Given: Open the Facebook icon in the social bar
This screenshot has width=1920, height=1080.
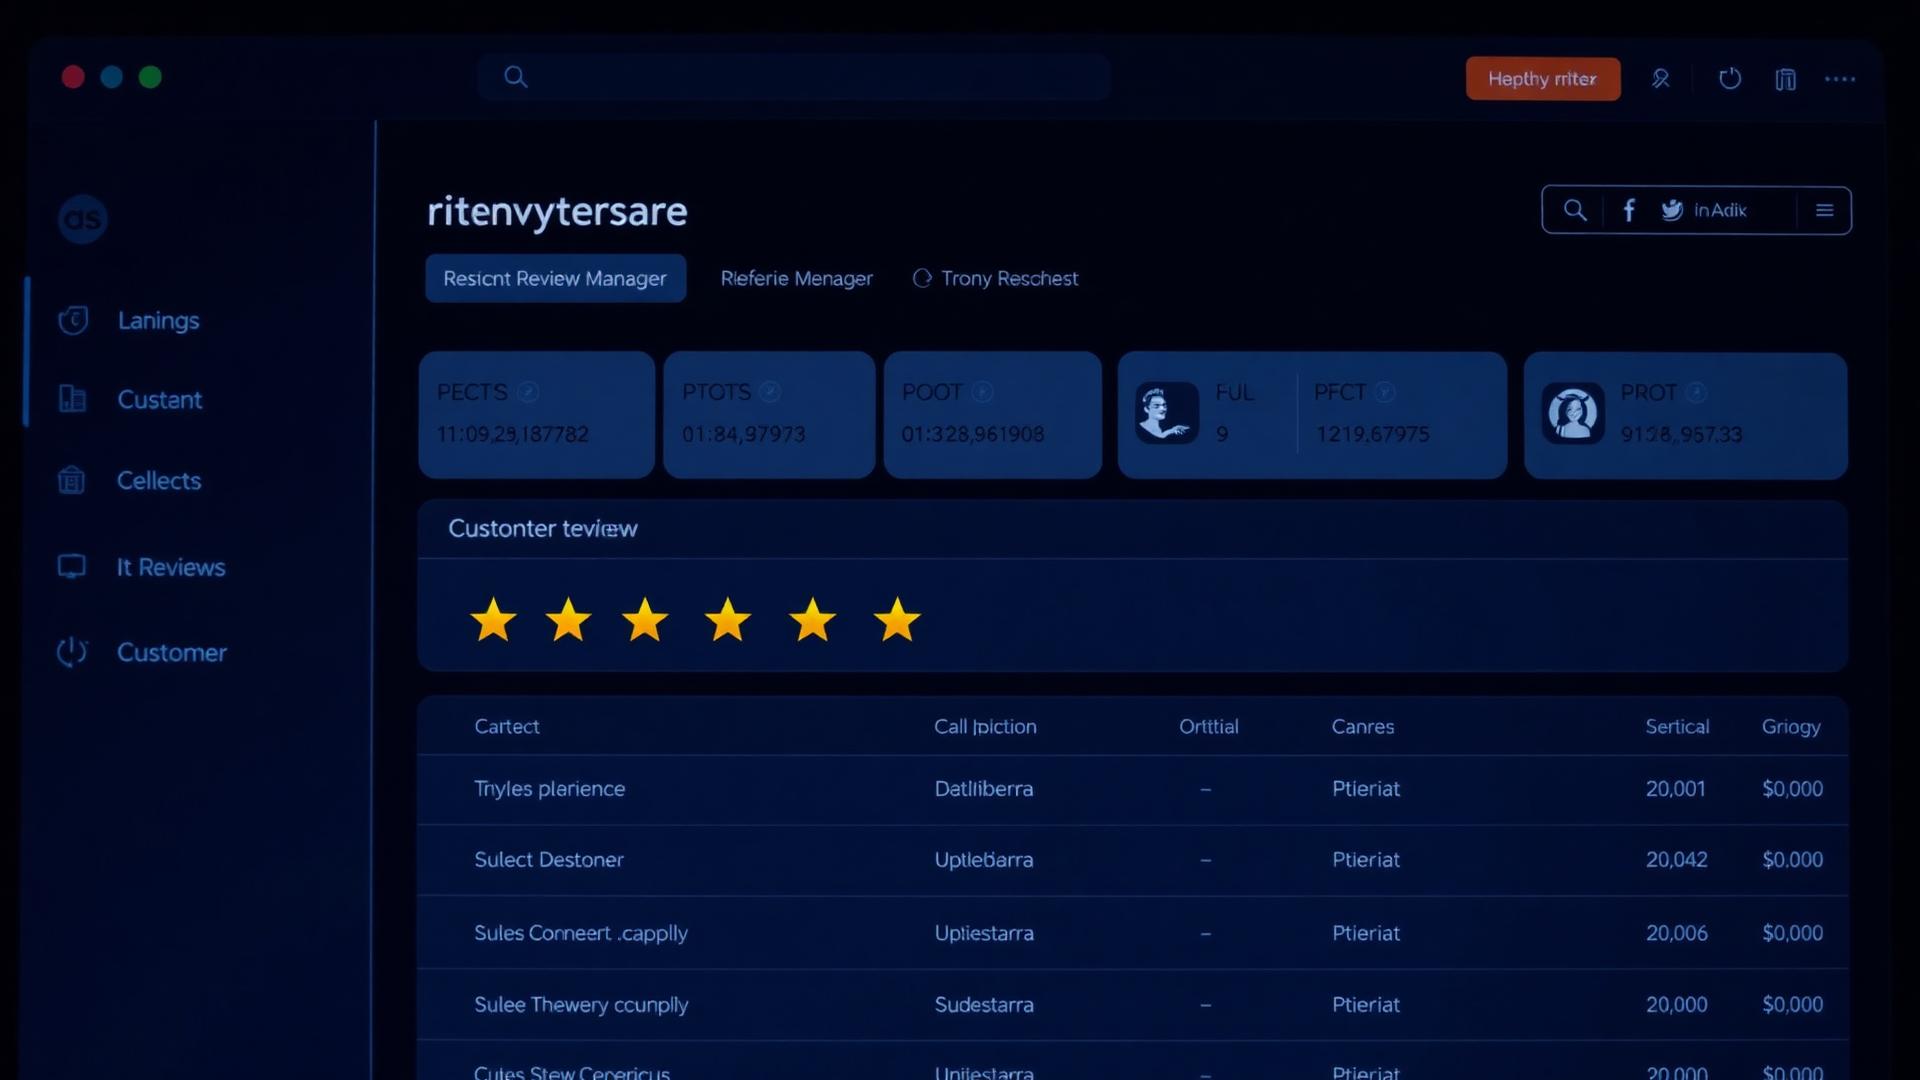Looking at the screenshot, I should coord(1629,210).
